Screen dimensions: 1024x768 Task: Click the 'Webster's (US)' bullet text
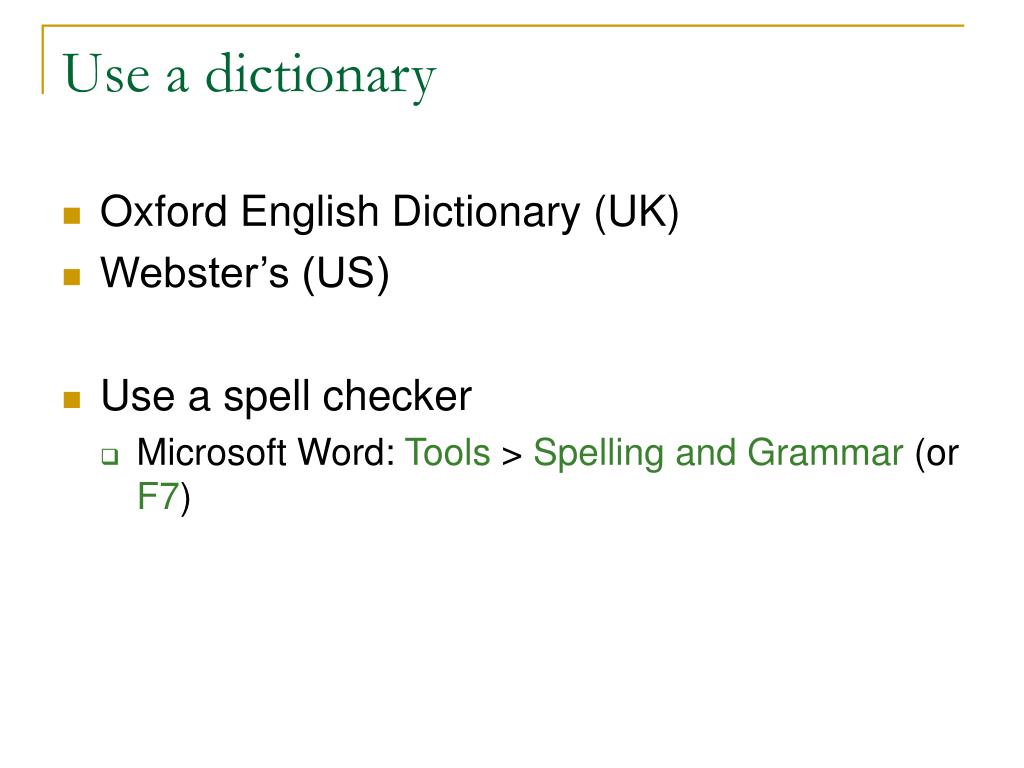pyautogui.click(x=245, y=273)
